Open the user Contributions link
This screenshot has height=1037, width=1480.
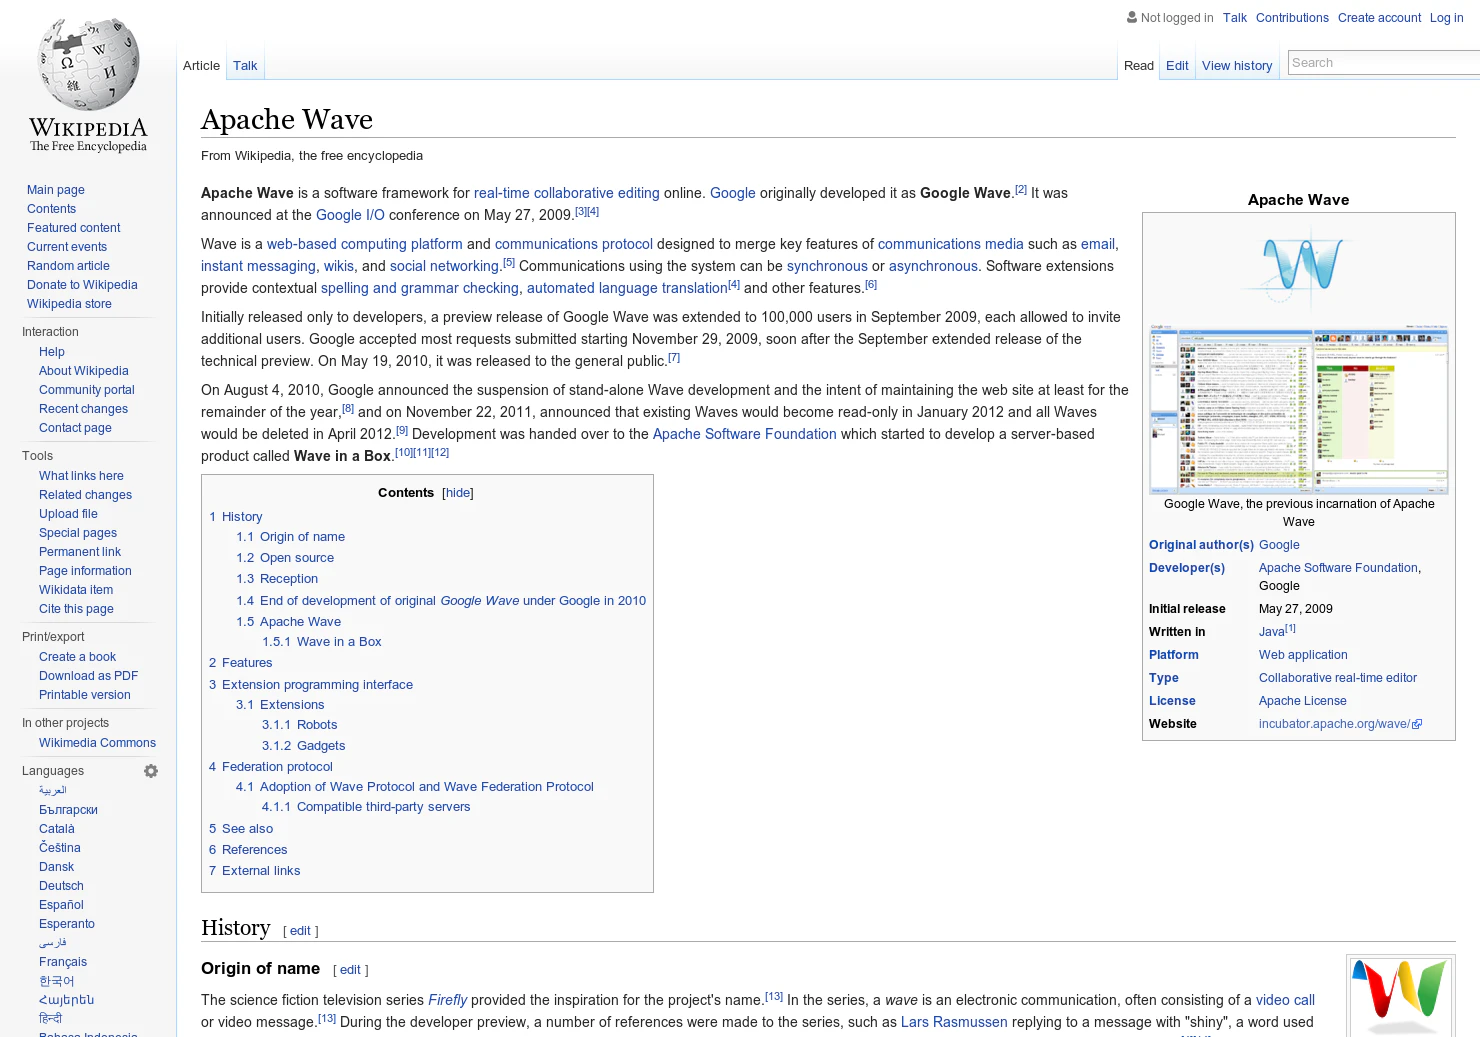(1292, 18)
